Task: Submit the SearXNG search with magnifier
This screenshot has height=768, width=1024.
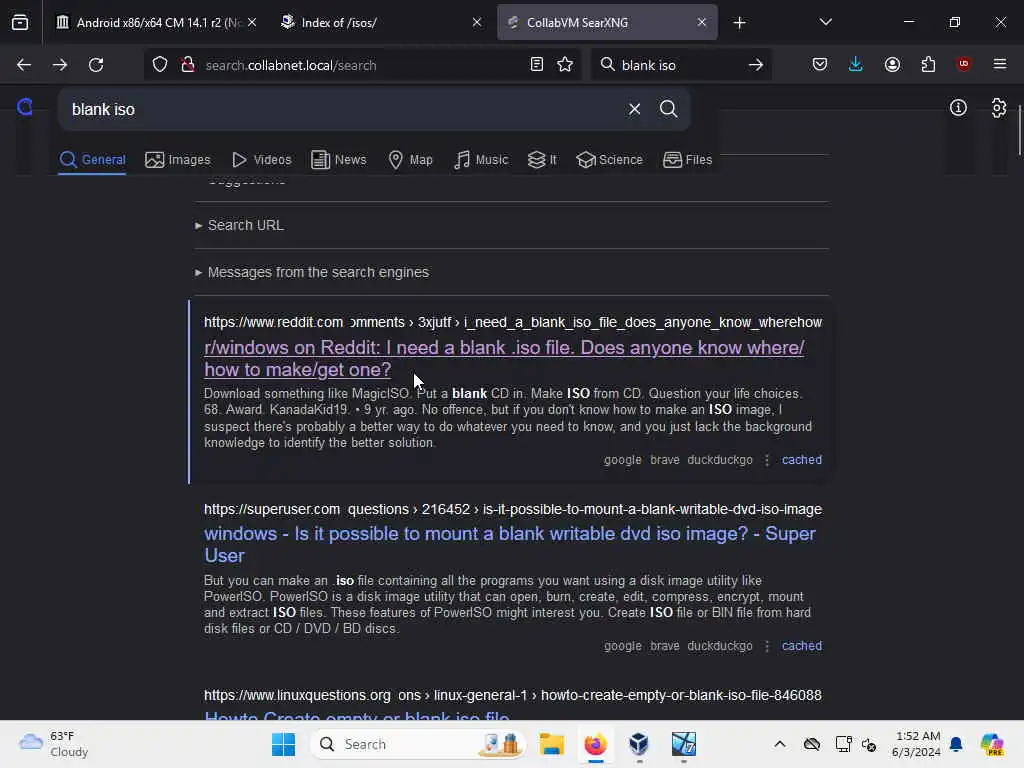Action: (x=668, y=109)
